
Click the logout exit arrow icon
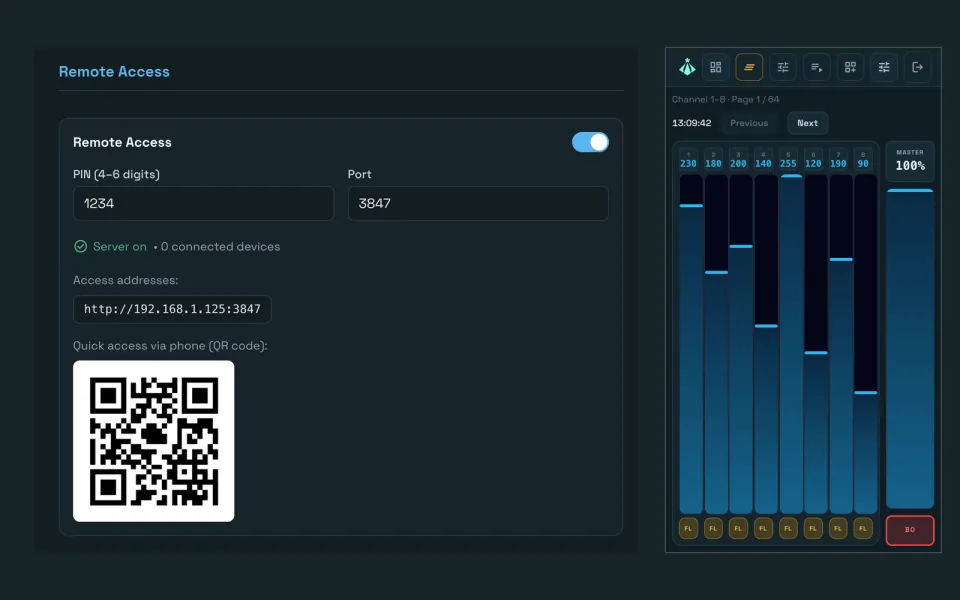point(917,67)
